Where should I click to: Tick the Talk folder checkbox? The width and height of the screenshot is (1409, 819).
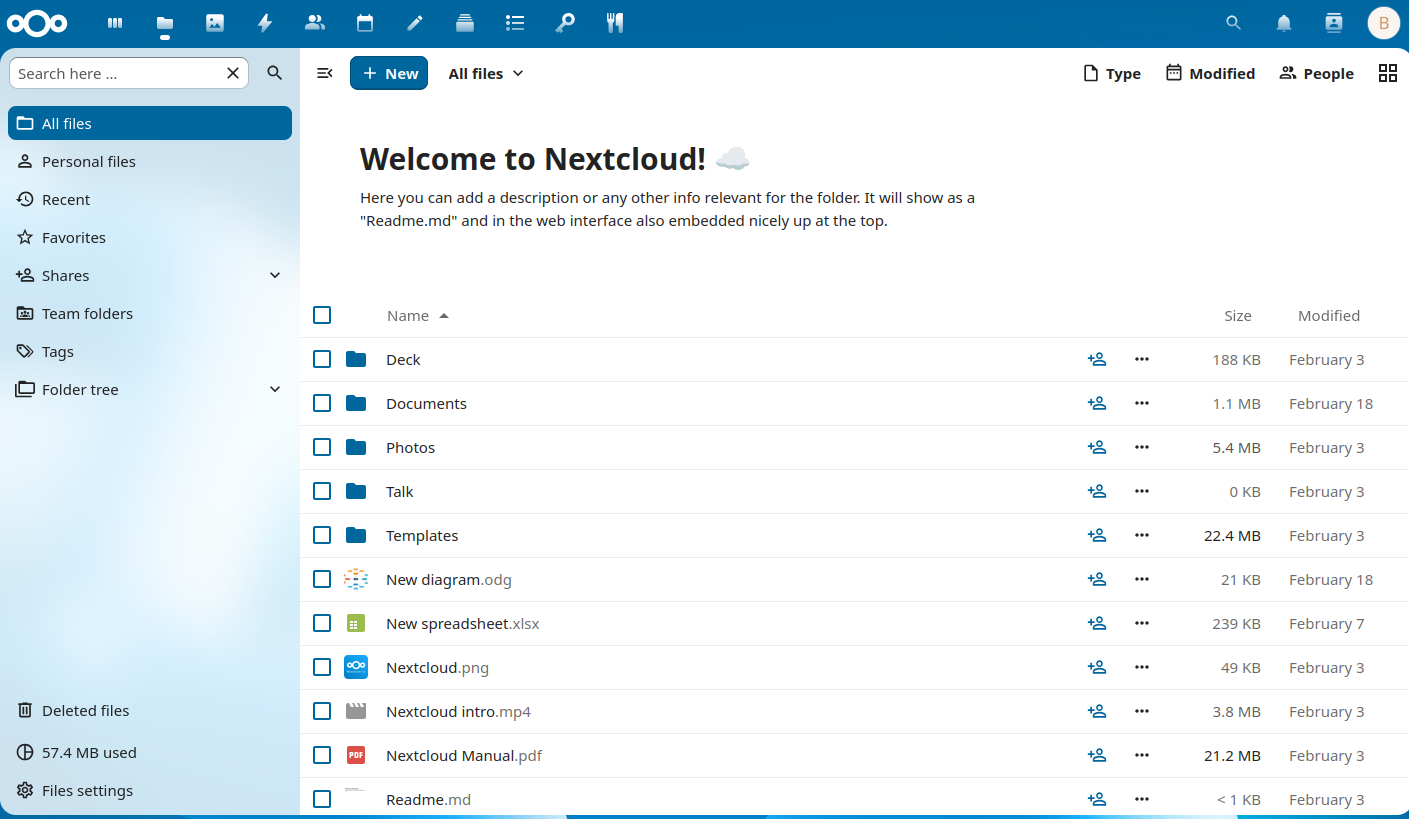322,491
